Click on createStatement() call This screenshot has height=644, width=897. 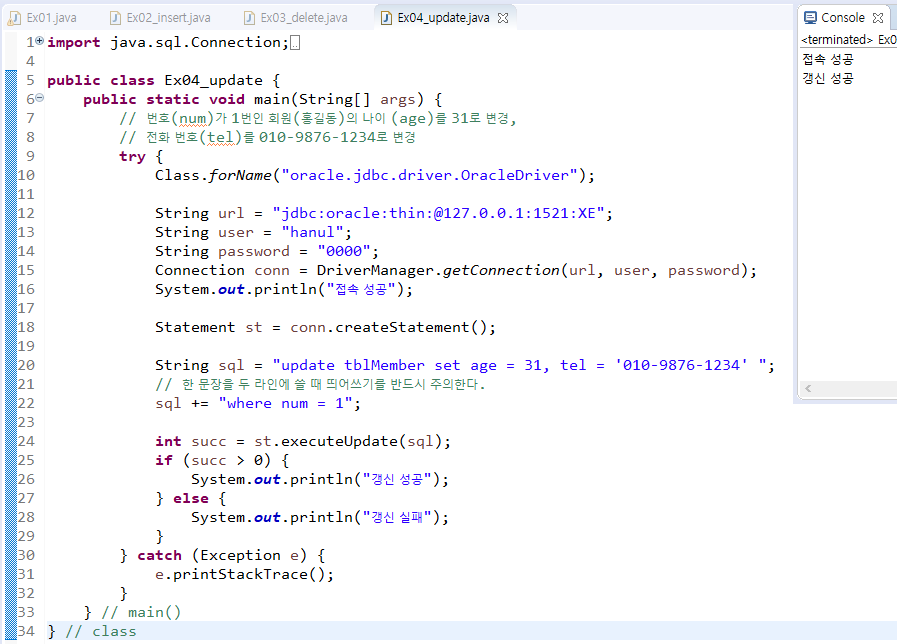(410, 327)
